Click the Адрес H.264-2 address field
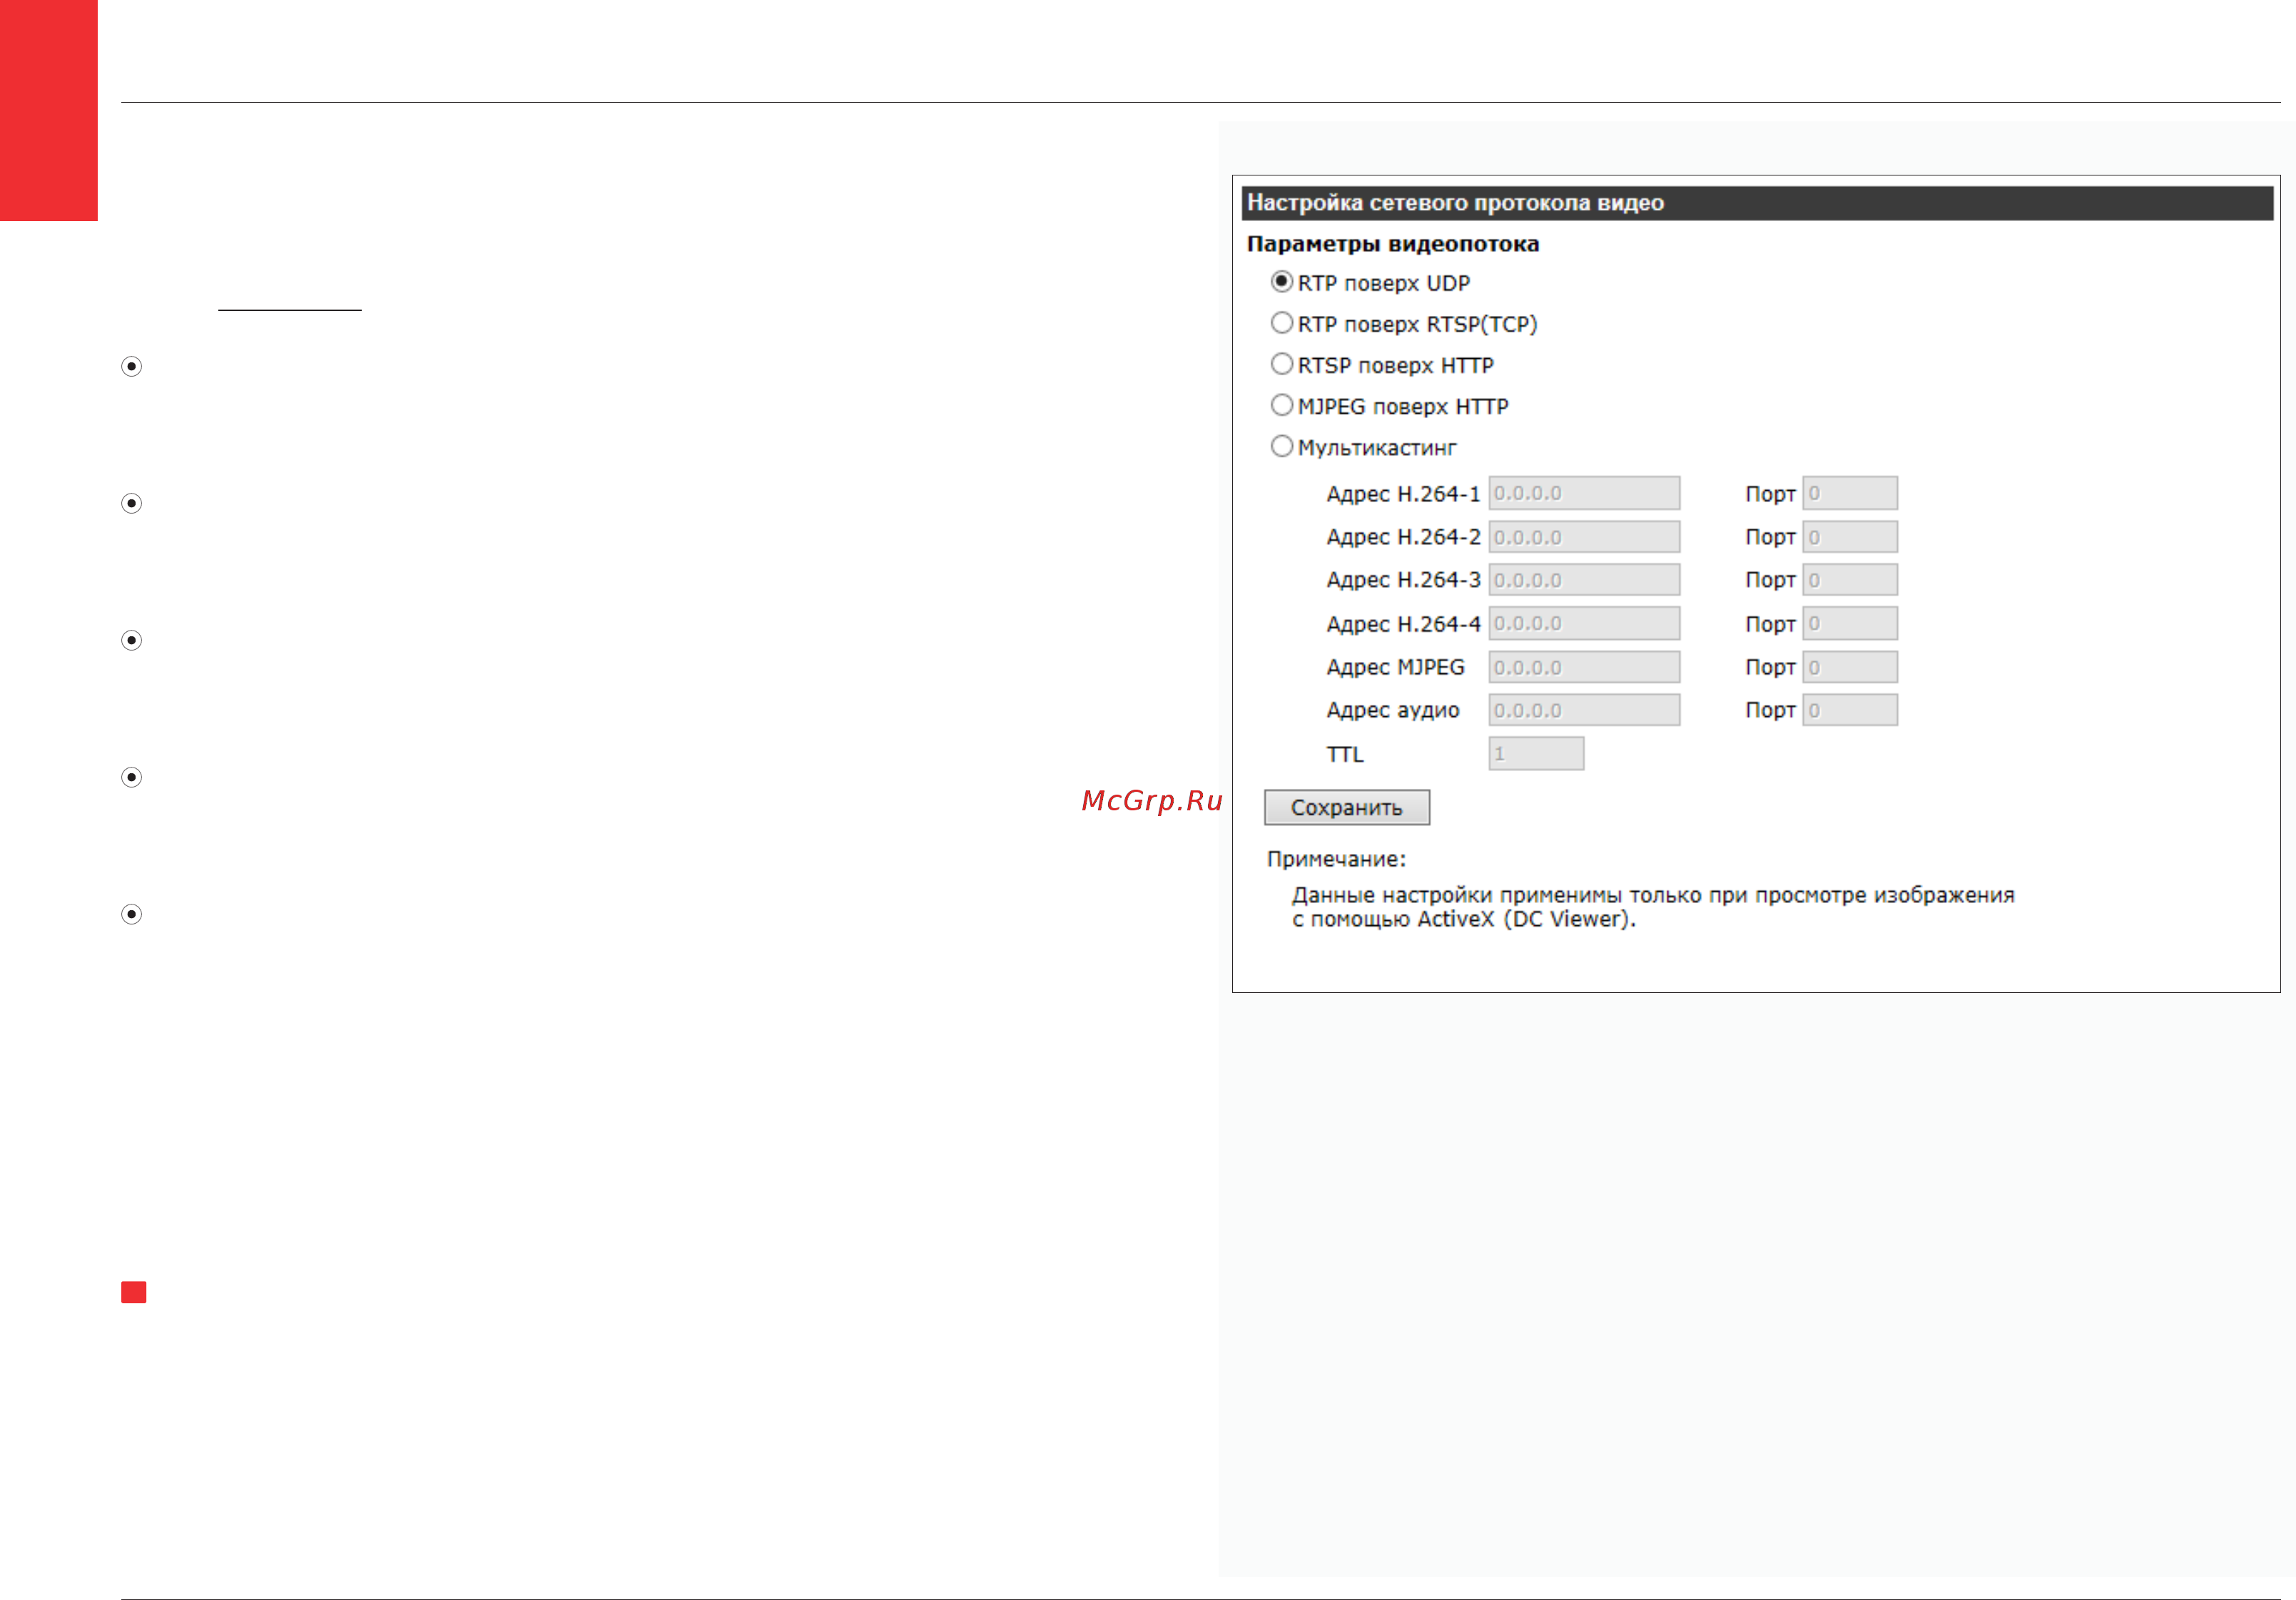This screenshot has width=2296, height=1600. pyautogui.click(x=1584, y=537)
